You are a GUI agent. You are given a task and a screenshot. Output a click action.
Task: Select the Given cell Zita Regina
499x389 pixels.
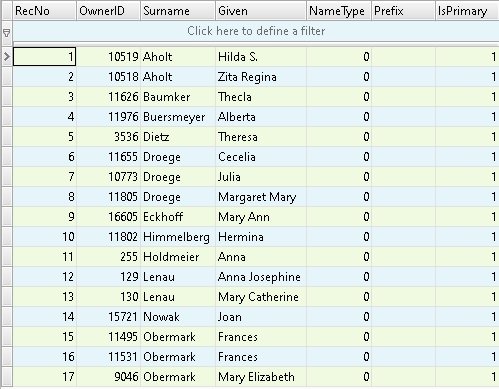coord(261,77)
